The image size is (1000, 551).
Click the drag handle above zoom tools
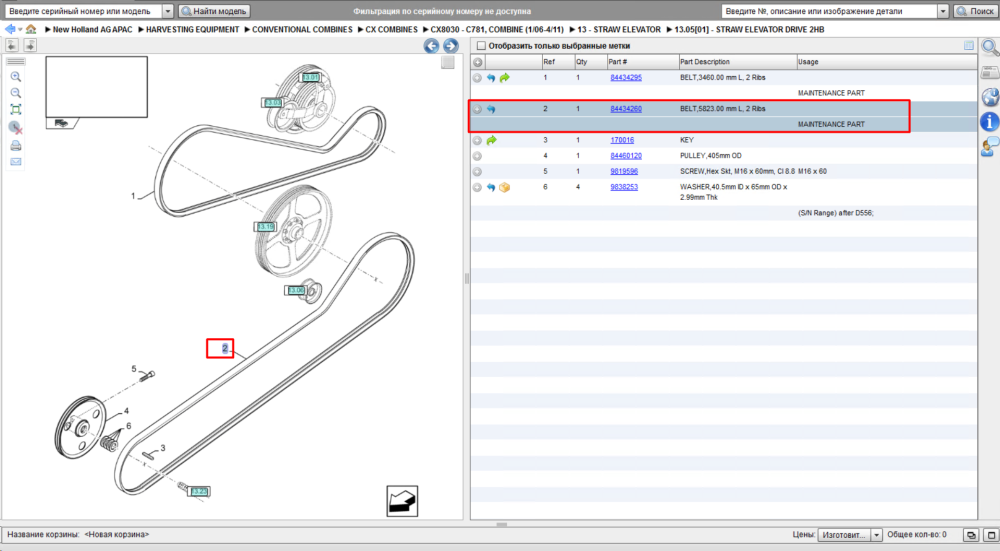click(16, 62)
